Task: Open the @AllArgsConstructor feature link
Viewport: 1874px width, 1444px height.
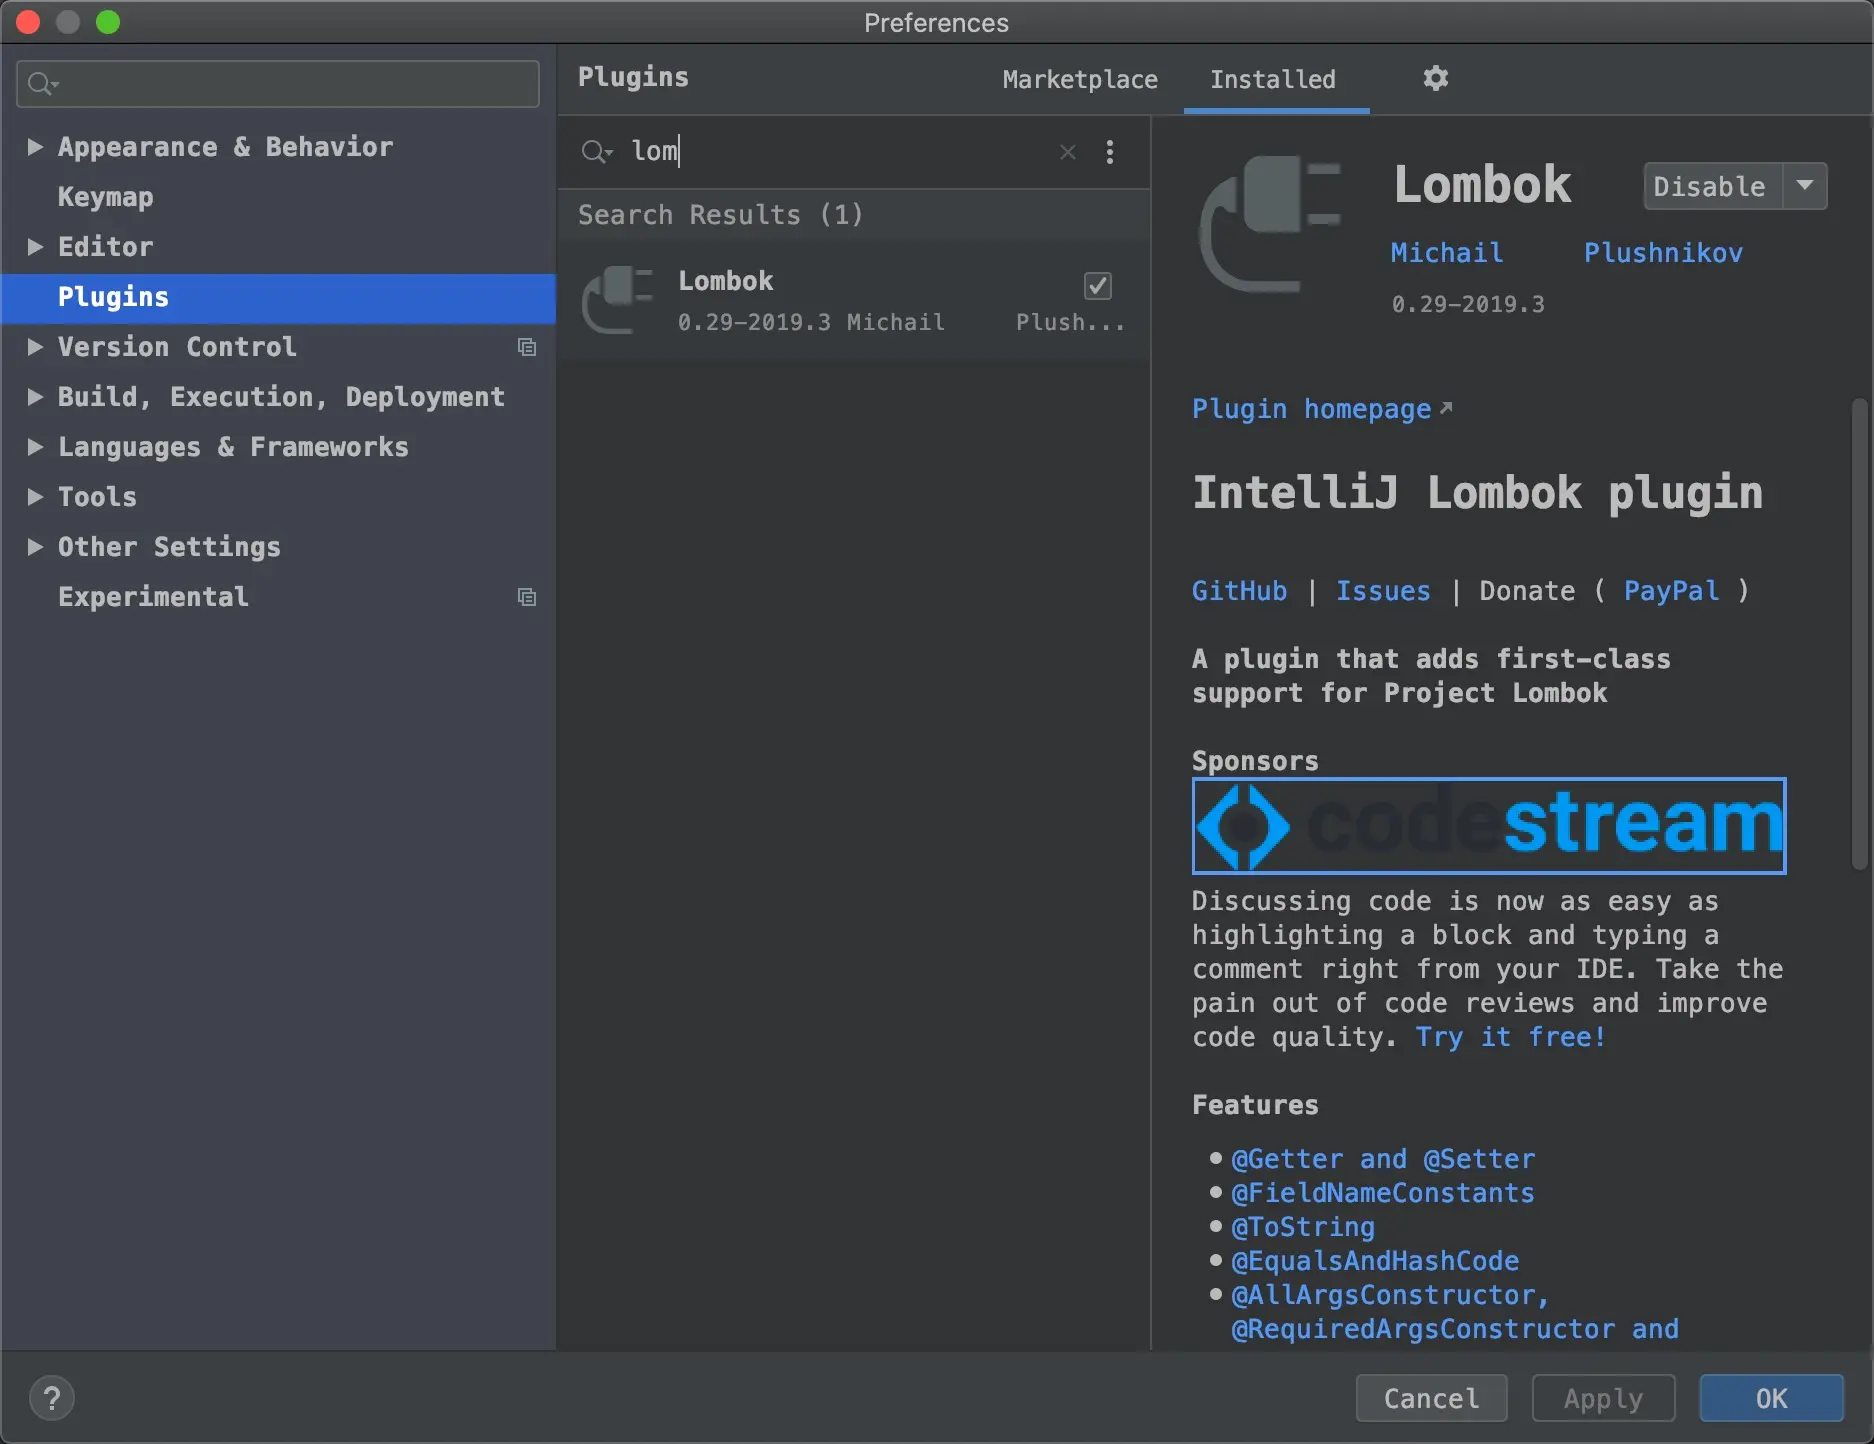Action: point(1390,1295)
